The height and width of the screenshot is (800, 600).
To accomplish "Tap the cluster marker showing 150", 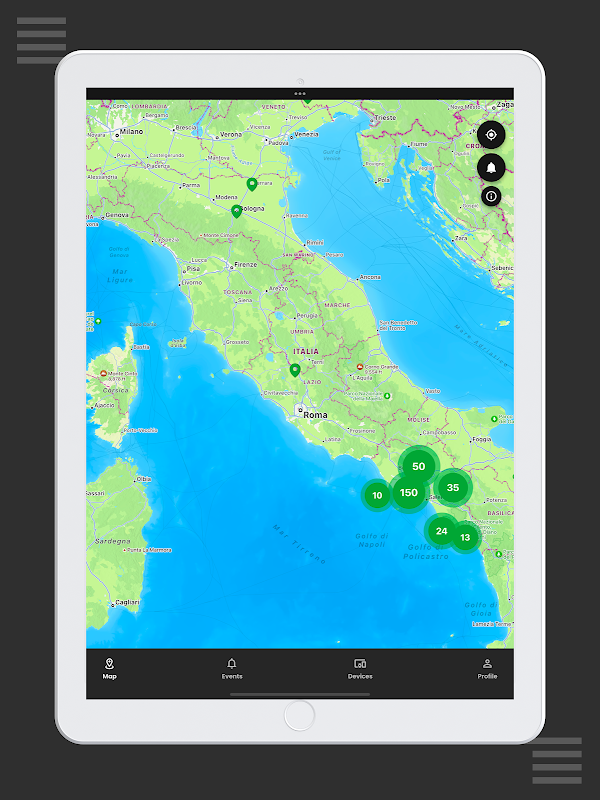I will 409,492.
